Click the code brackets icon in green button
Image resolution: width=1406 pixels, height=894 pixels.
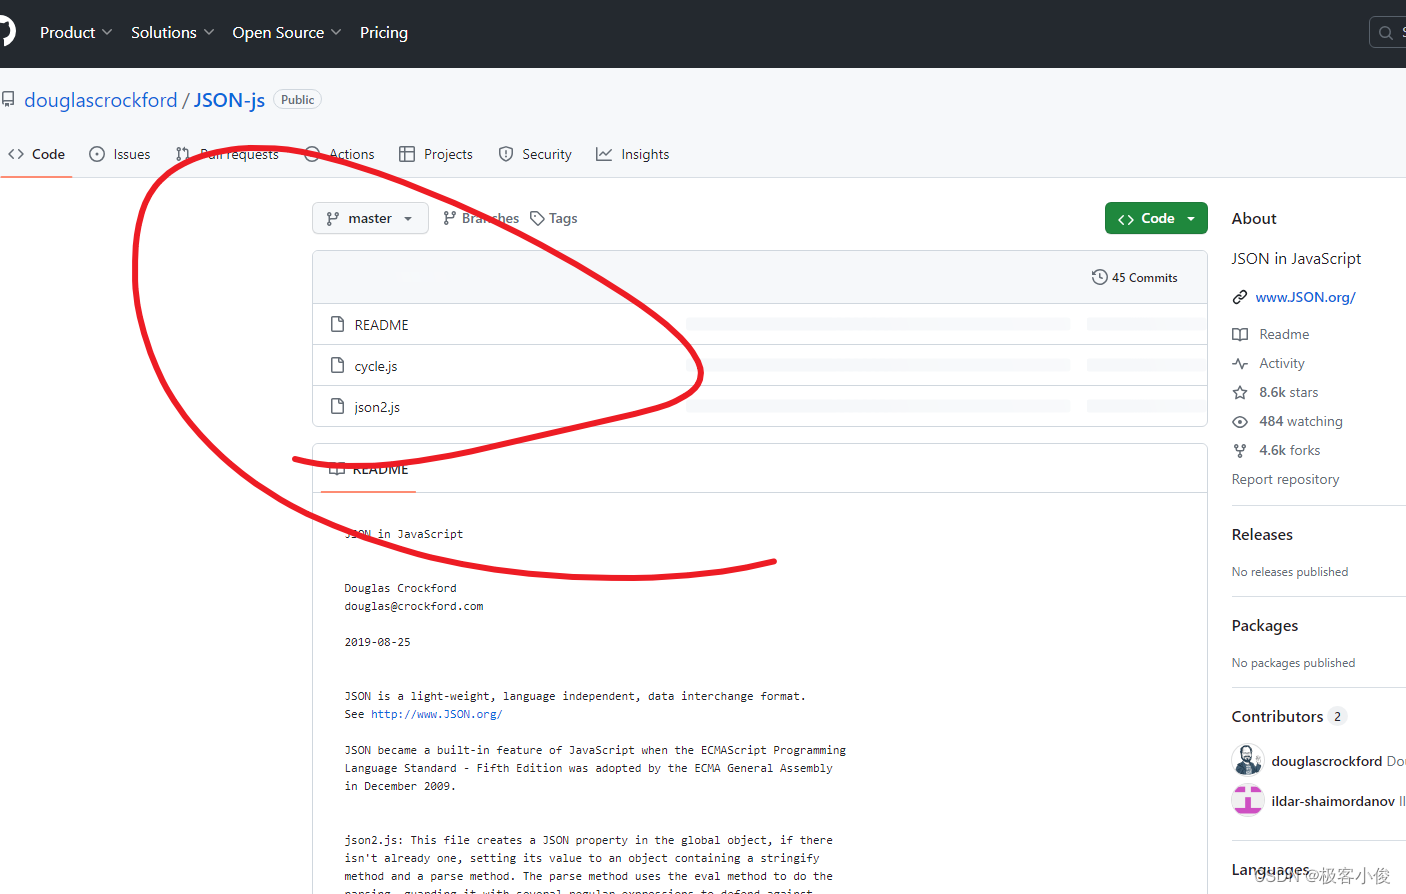pos(1126,219)
